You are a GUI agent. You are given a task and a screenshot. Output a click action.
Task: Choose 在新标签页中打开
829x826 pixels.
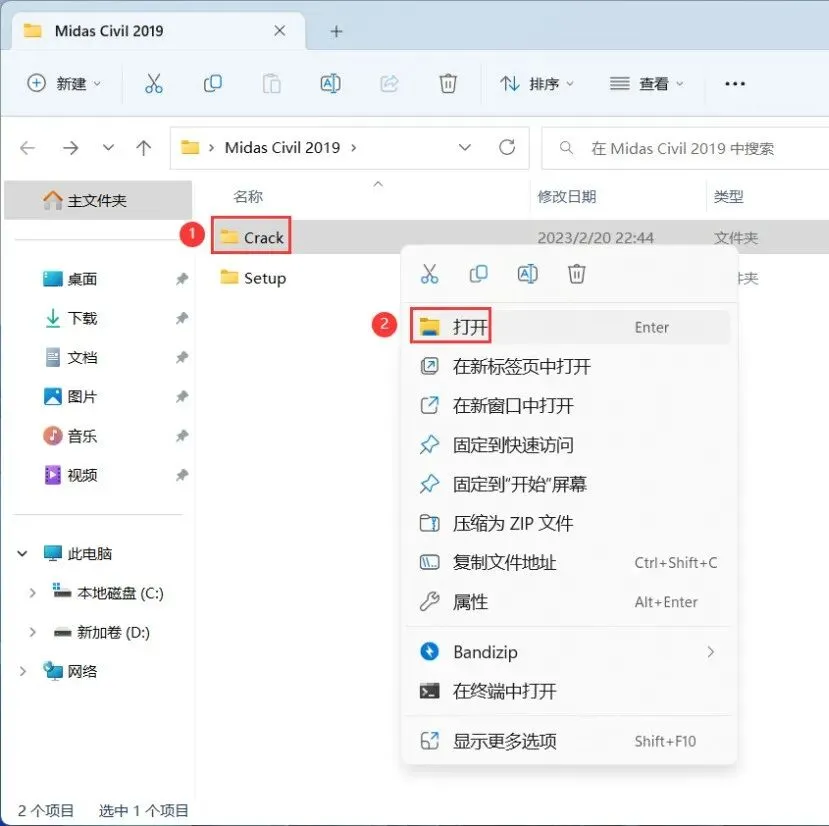570,366
